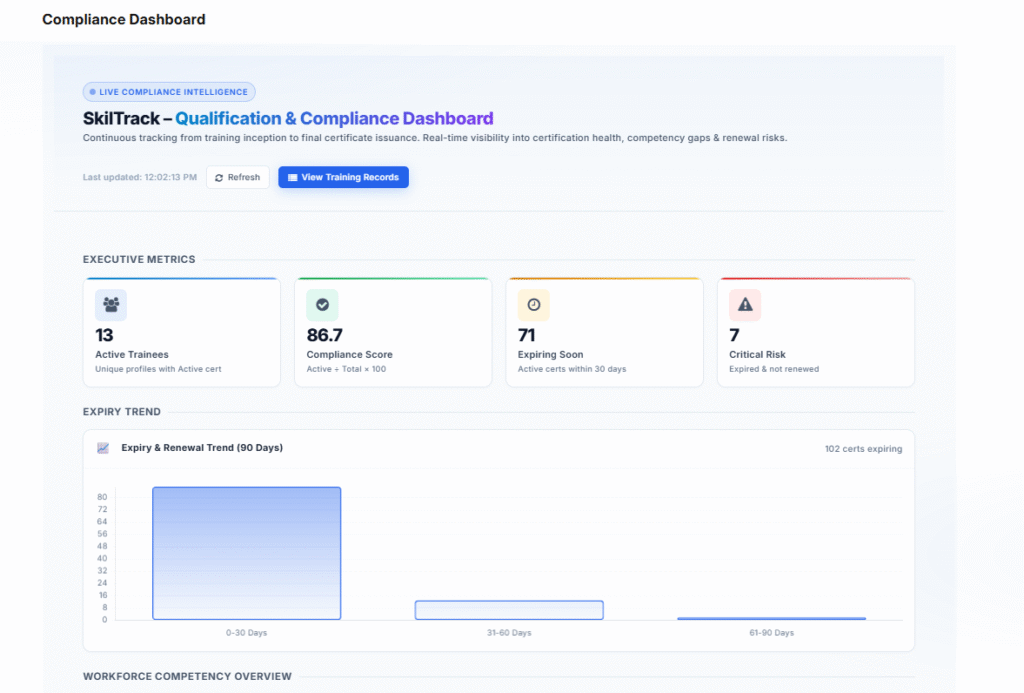Click the value 13 in Active Trainees
The width and height of the screenshot is (1024, 693).
pos(104,335)
